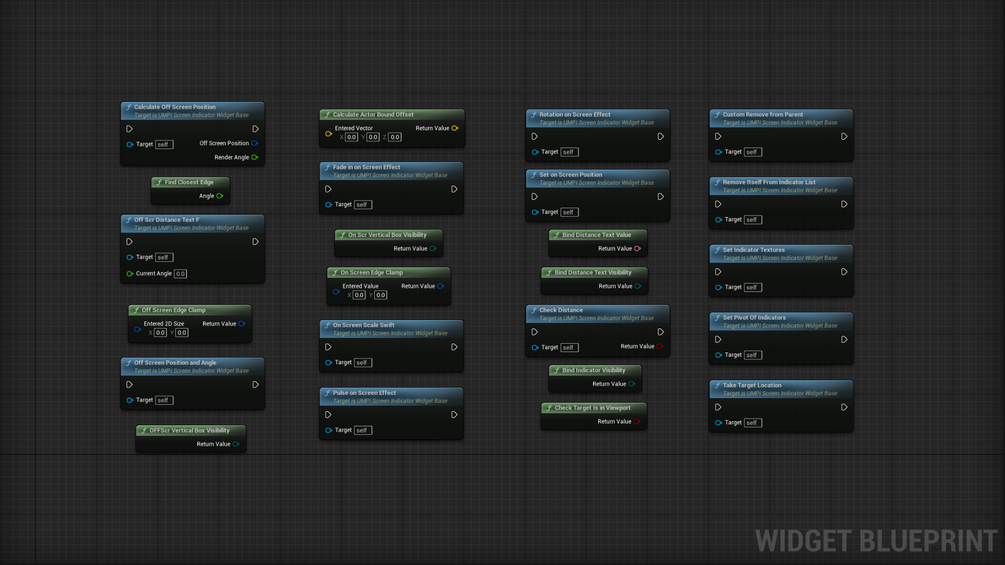Viewport: 1005px width, 565px height.
Task: Select the Remove Itself From Indicator List node title
Action: (769, 183)
